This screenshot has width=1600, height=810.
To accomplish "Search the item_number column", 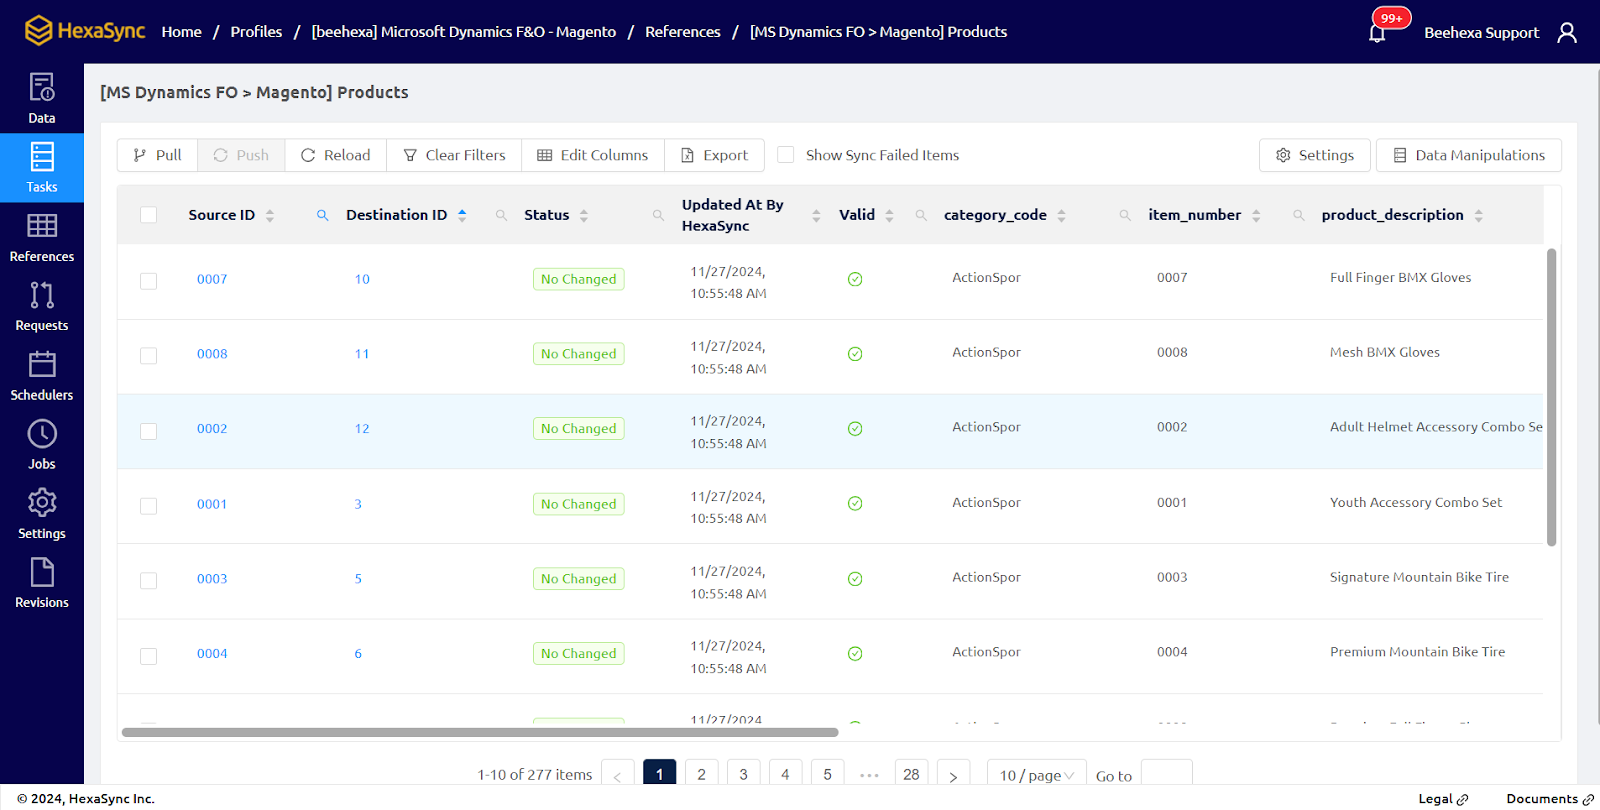I will 1298,215.
